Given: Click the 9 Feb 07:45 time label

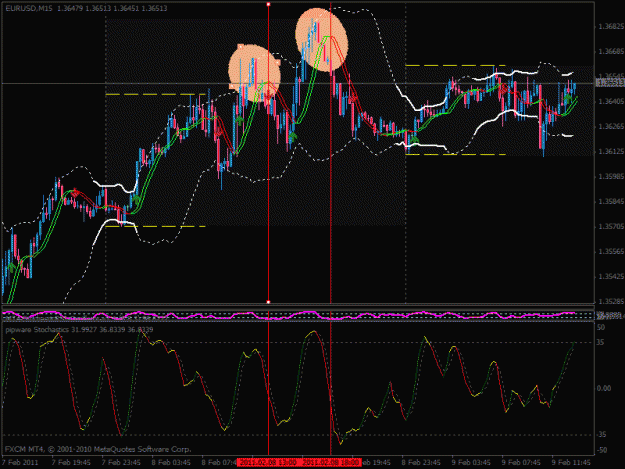Looking at the screenshot, I should (x=521, y=463).
